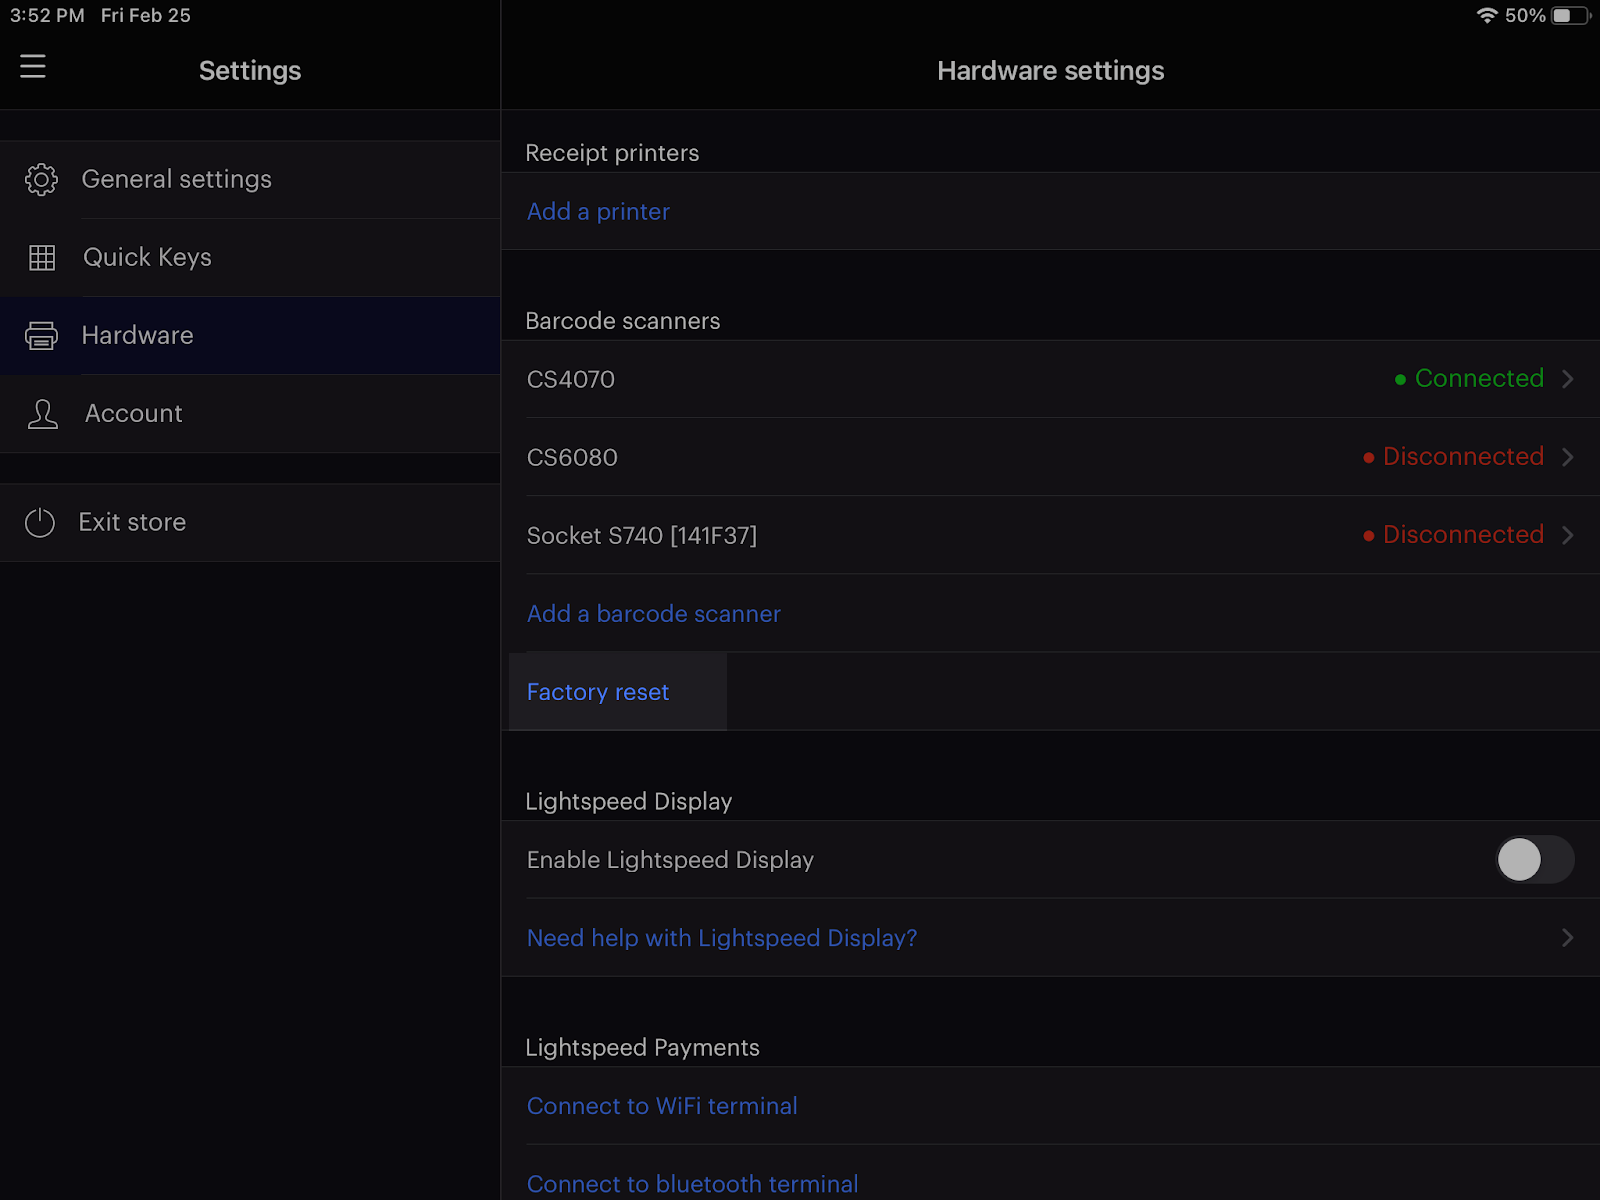The height and width of the screenshot is (1200, 1600).
Task: Click the Quick Keys grid icon
Action: pyautogui.click(x=42, y=258)
